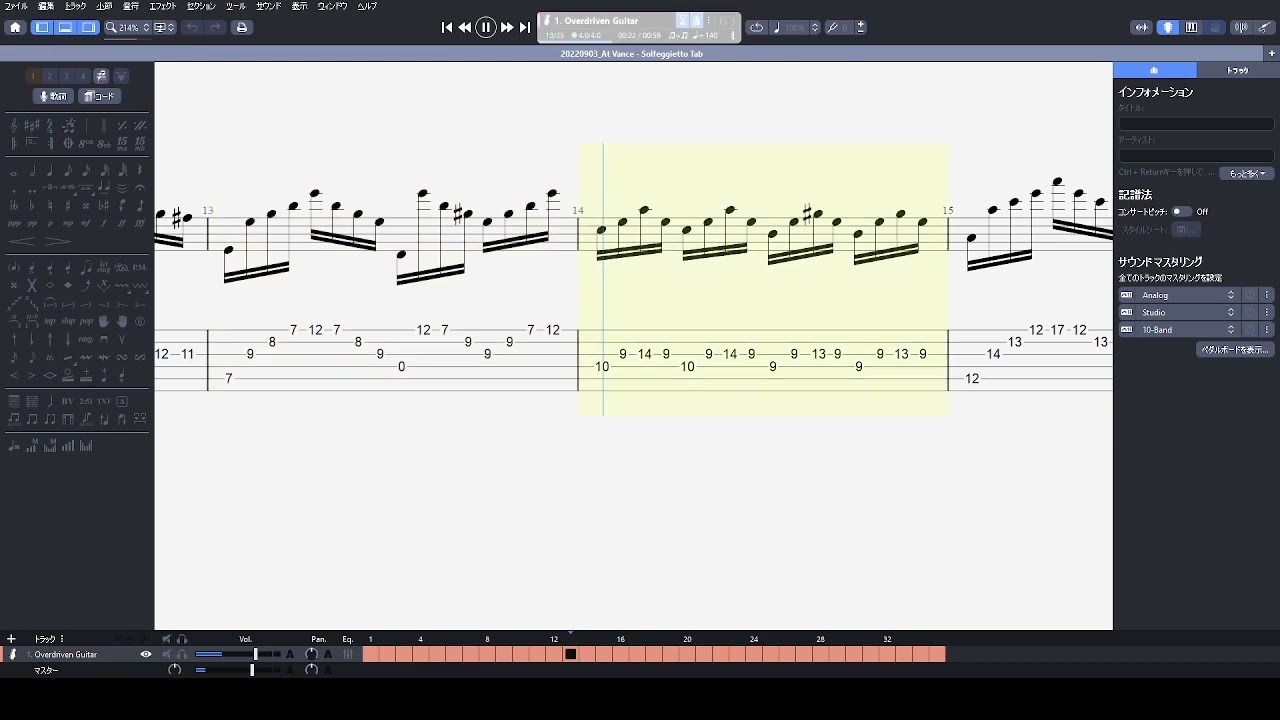
Task: Open the 214% zoom level dropdown
Action: [128, 27]
